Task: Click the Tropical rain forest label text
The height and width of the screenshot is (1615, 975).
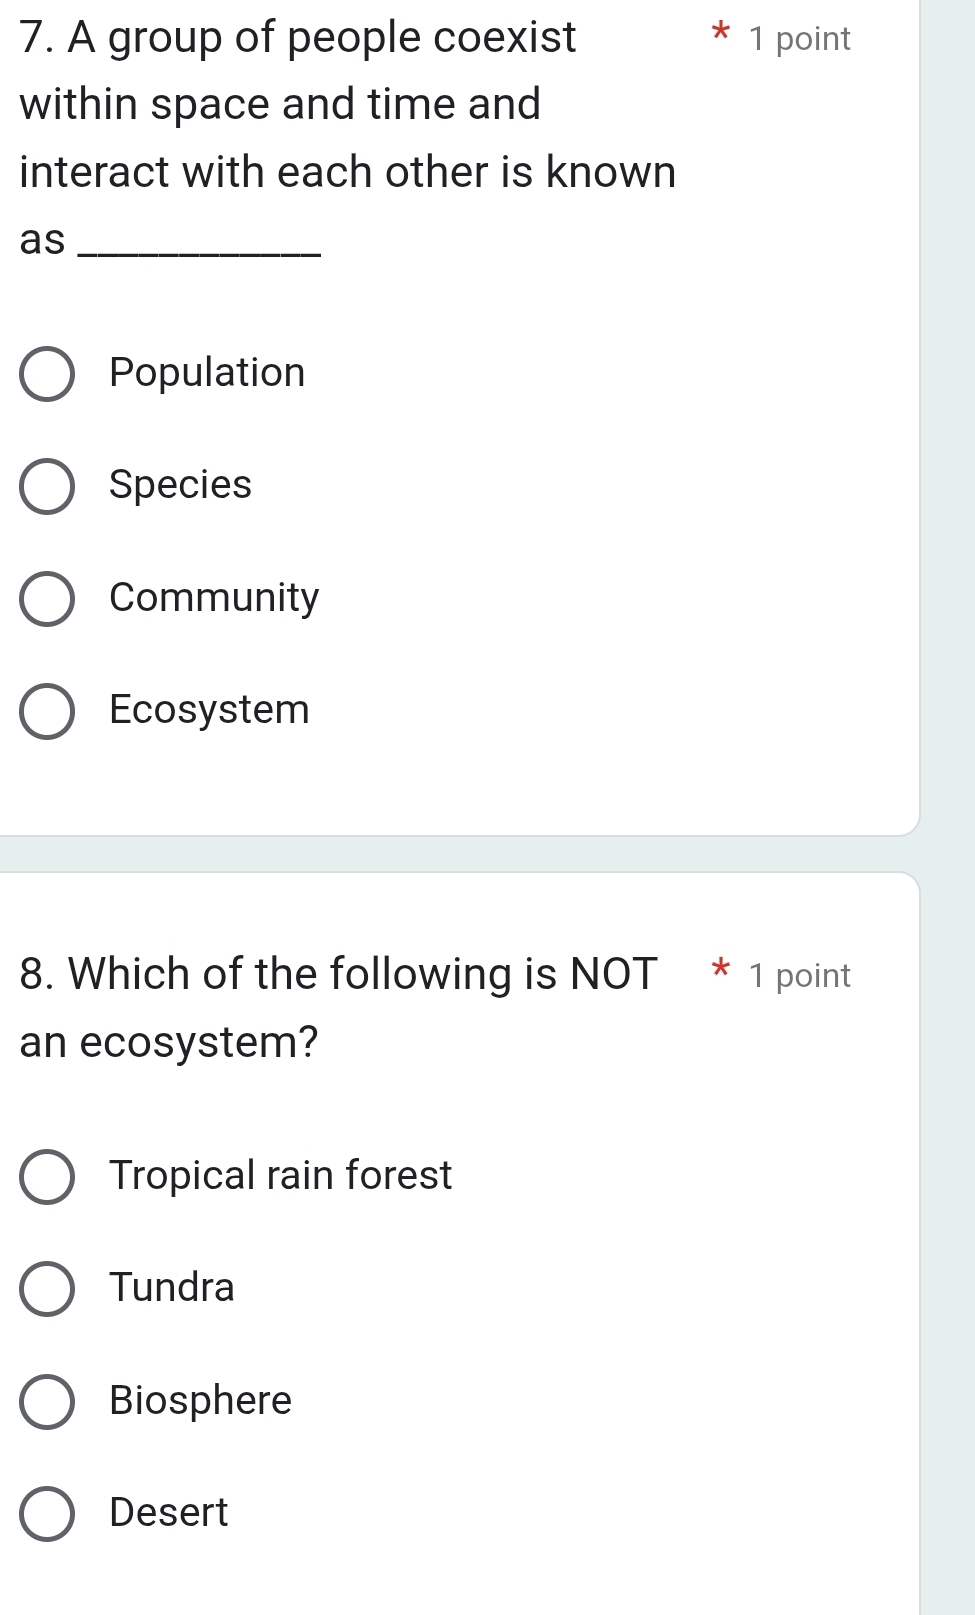Action: click(280, 1176)
